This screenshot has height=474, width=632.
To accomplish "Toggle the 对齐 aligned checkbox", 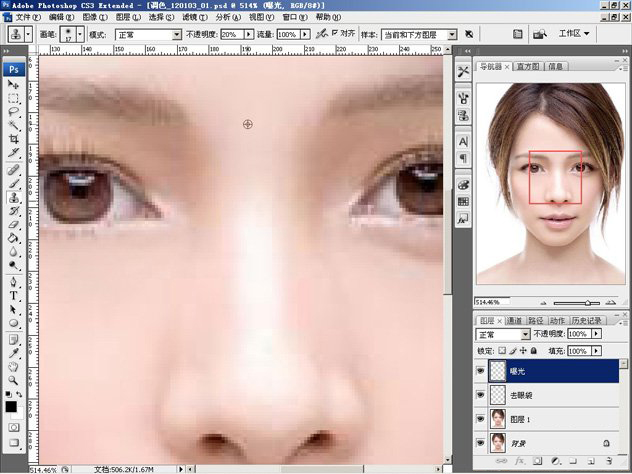I will [335, 34].
